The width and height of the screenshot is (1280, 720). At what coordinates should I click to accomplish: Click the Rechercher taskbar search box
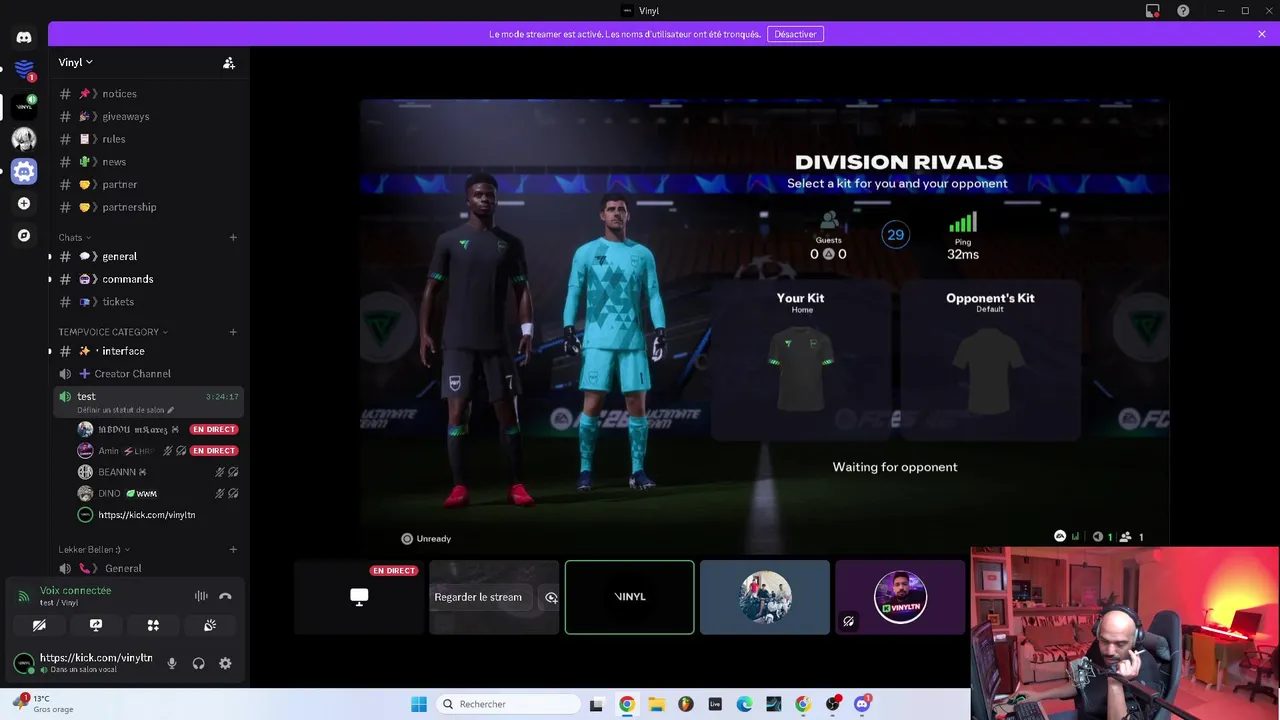(x=507, y=704)
